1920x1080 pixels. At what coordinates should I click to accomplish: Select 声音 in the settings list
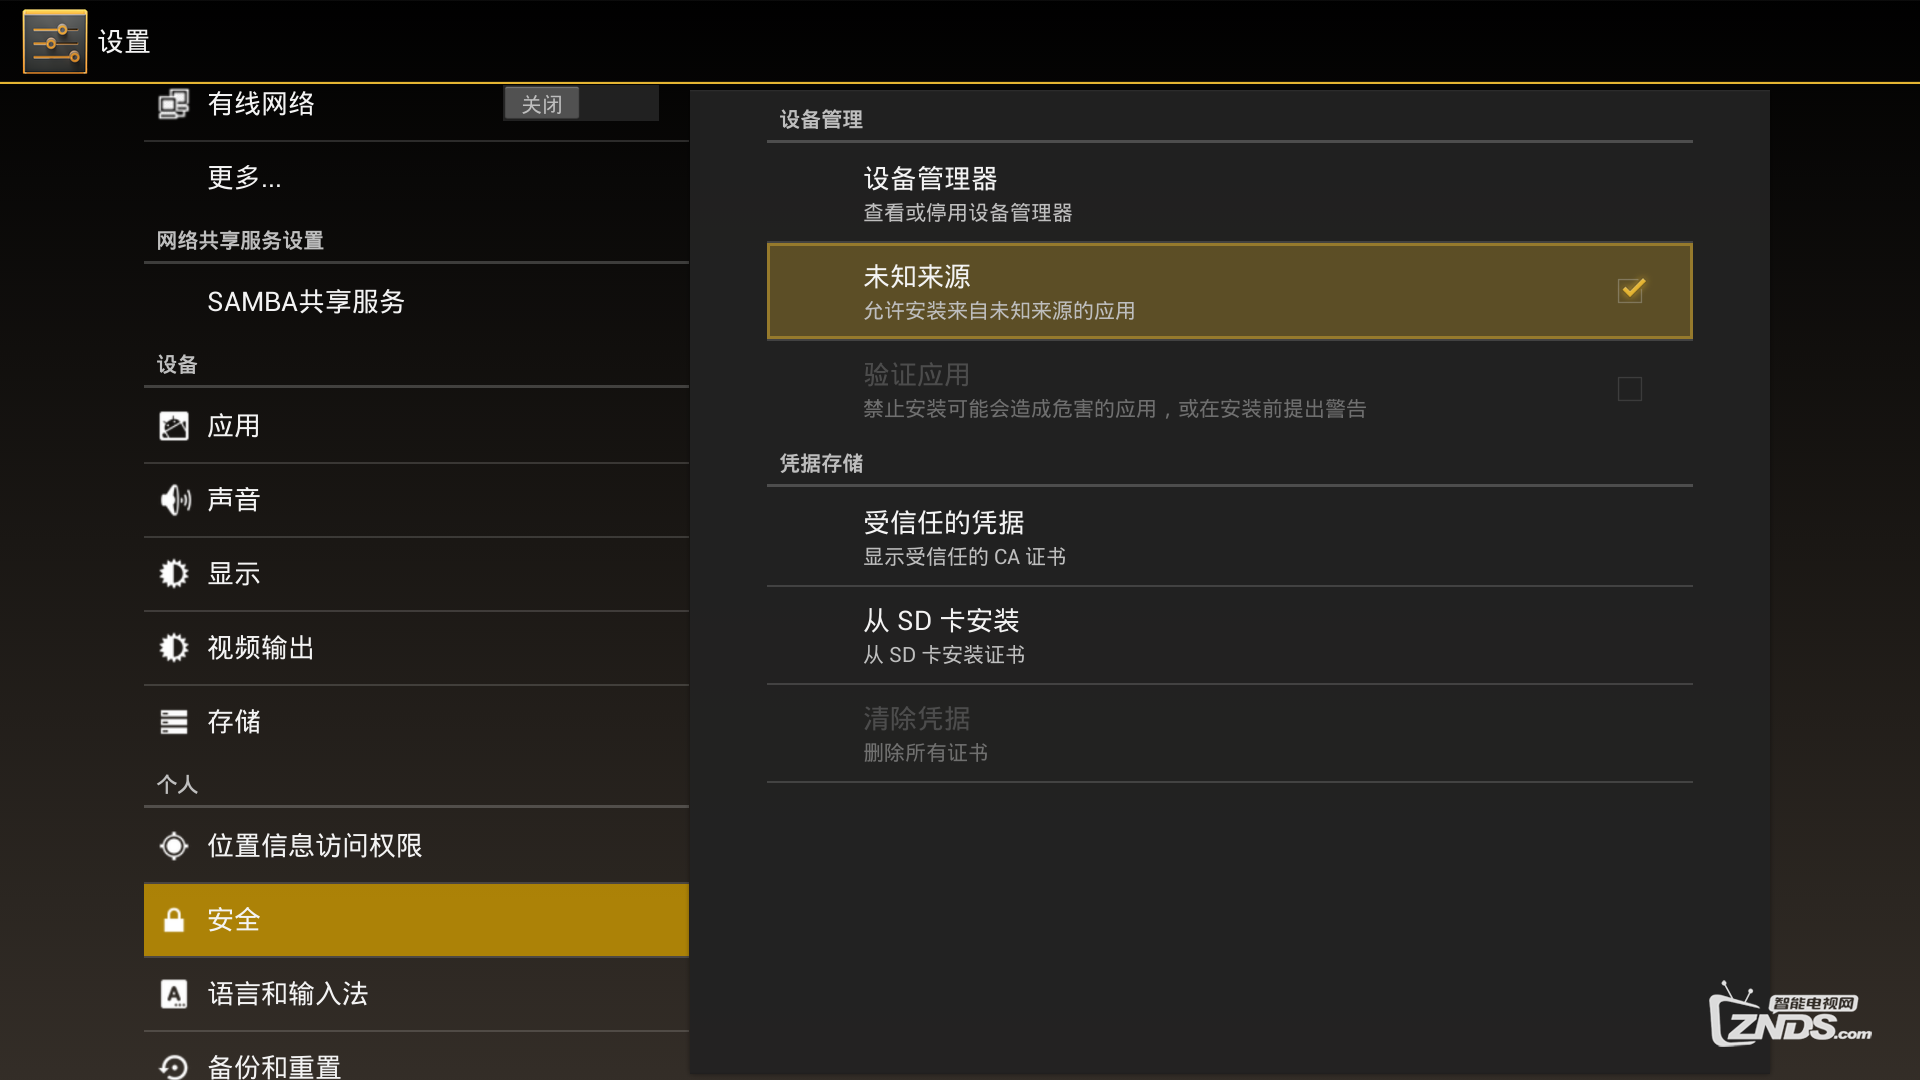[x=416, y=500]
